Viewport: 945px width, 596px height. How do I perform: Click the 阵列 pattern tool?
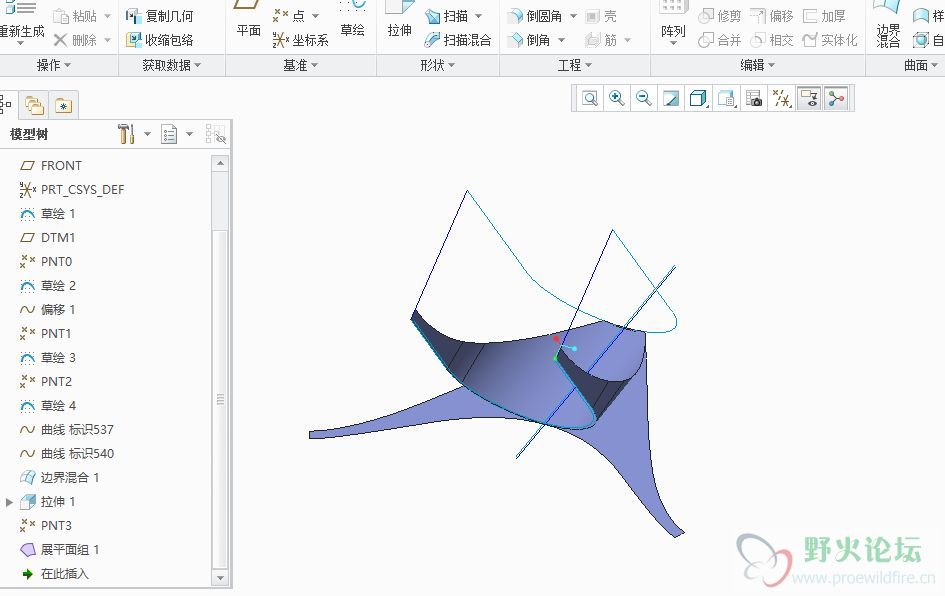point(673,23)
